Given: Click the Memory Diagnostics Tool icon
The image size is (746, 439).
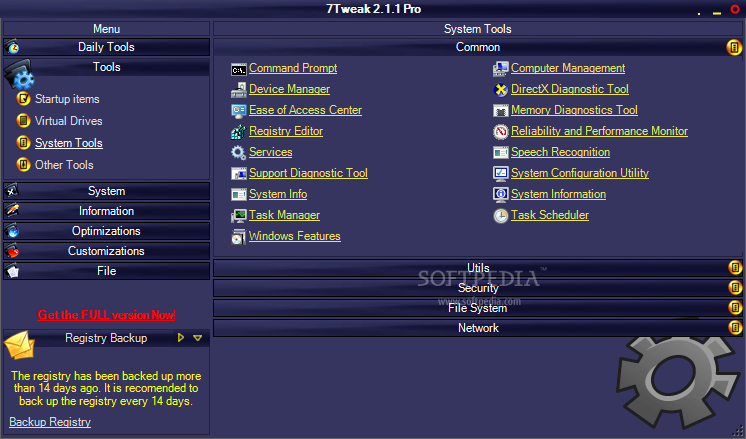Looking at the screenshot, I should (501, 111).
